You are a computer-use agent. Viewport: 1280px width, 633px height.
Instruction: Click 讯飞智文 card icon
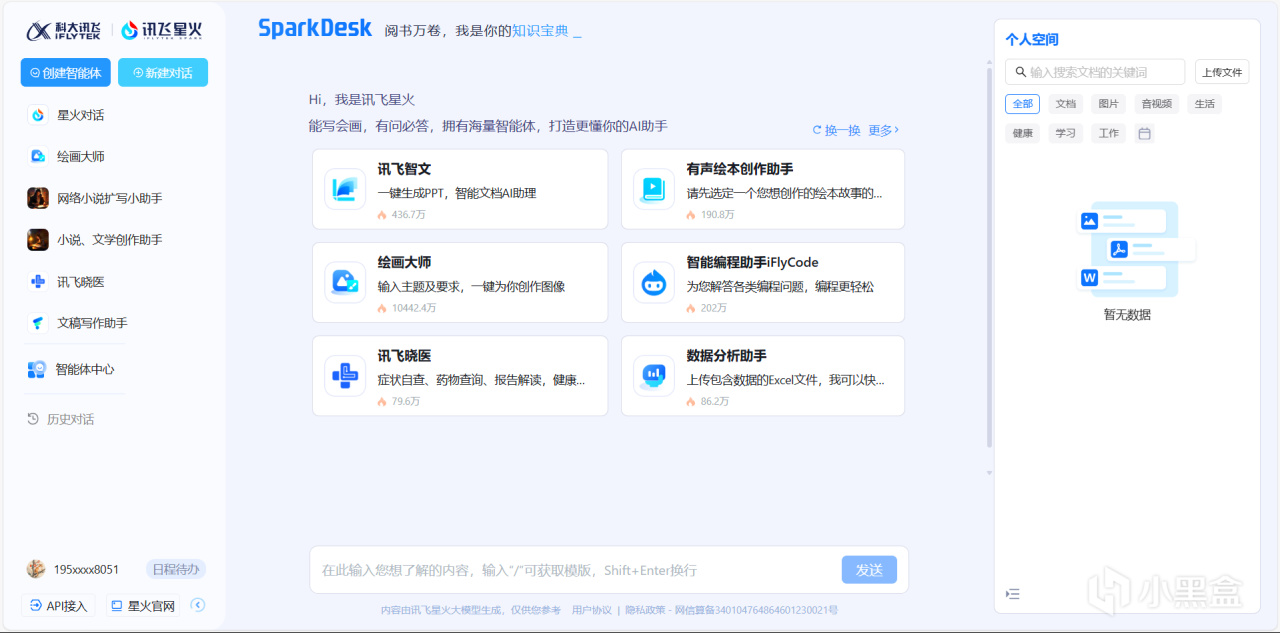345,189
